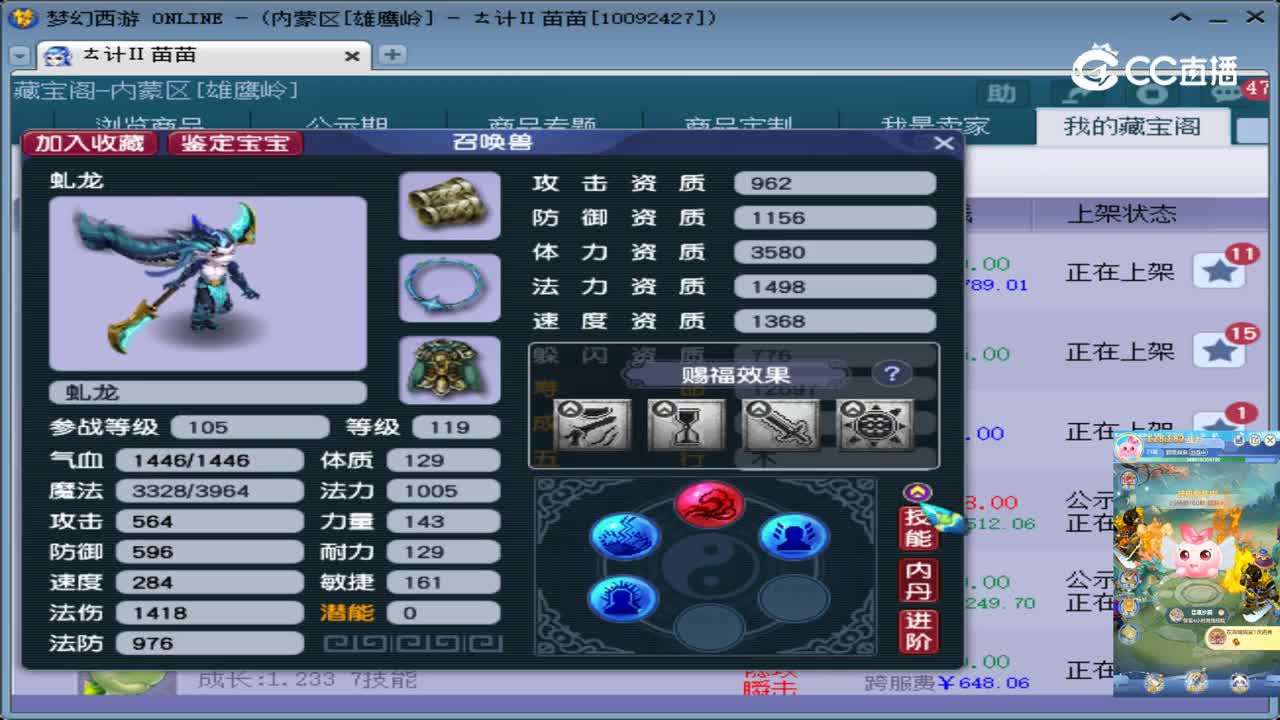Click the 鉴定宝宝 button
Screen dimensions: 1280x720
(x=235, y=143)
